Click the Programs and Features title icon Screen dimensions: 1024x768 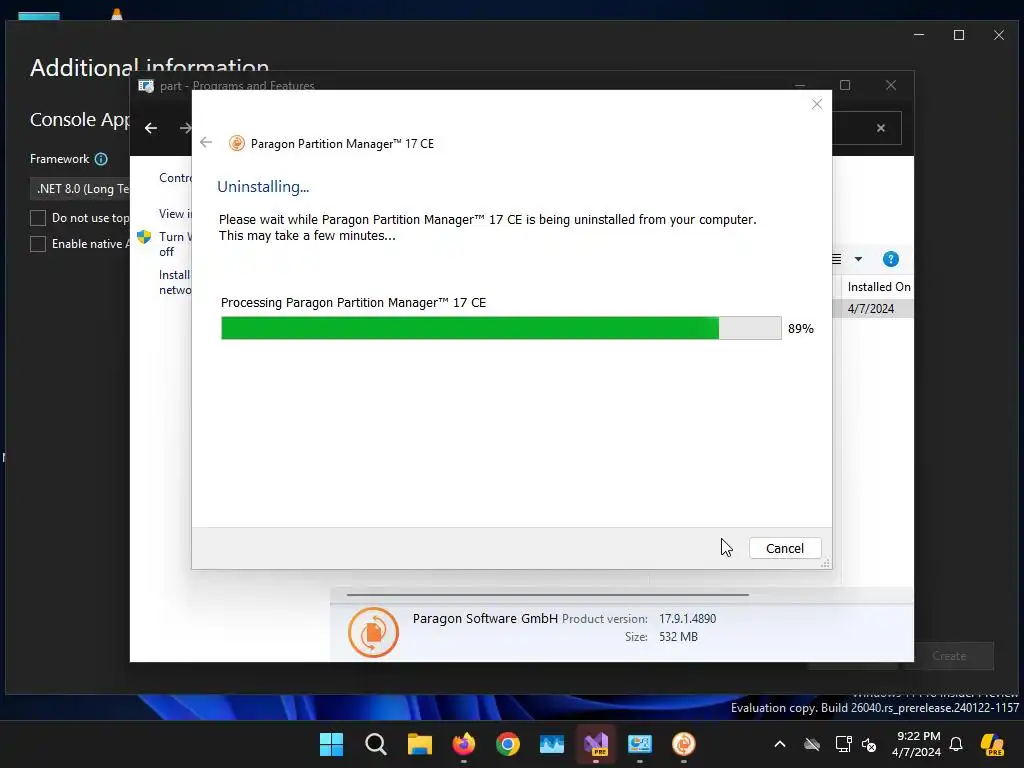pyautogui.click(x=146, y=86)
